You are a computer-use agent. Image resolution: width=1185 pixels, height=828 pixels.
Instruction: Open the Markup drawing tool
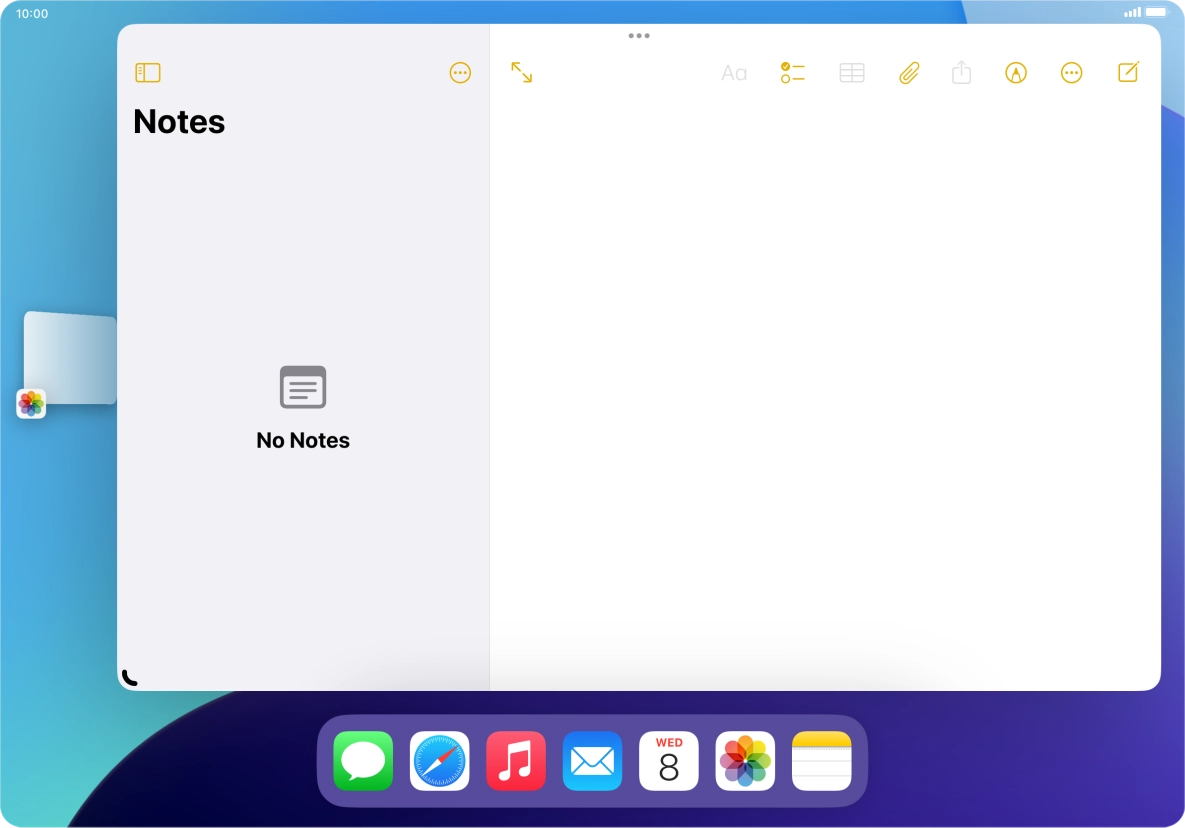pos(1015,72)
